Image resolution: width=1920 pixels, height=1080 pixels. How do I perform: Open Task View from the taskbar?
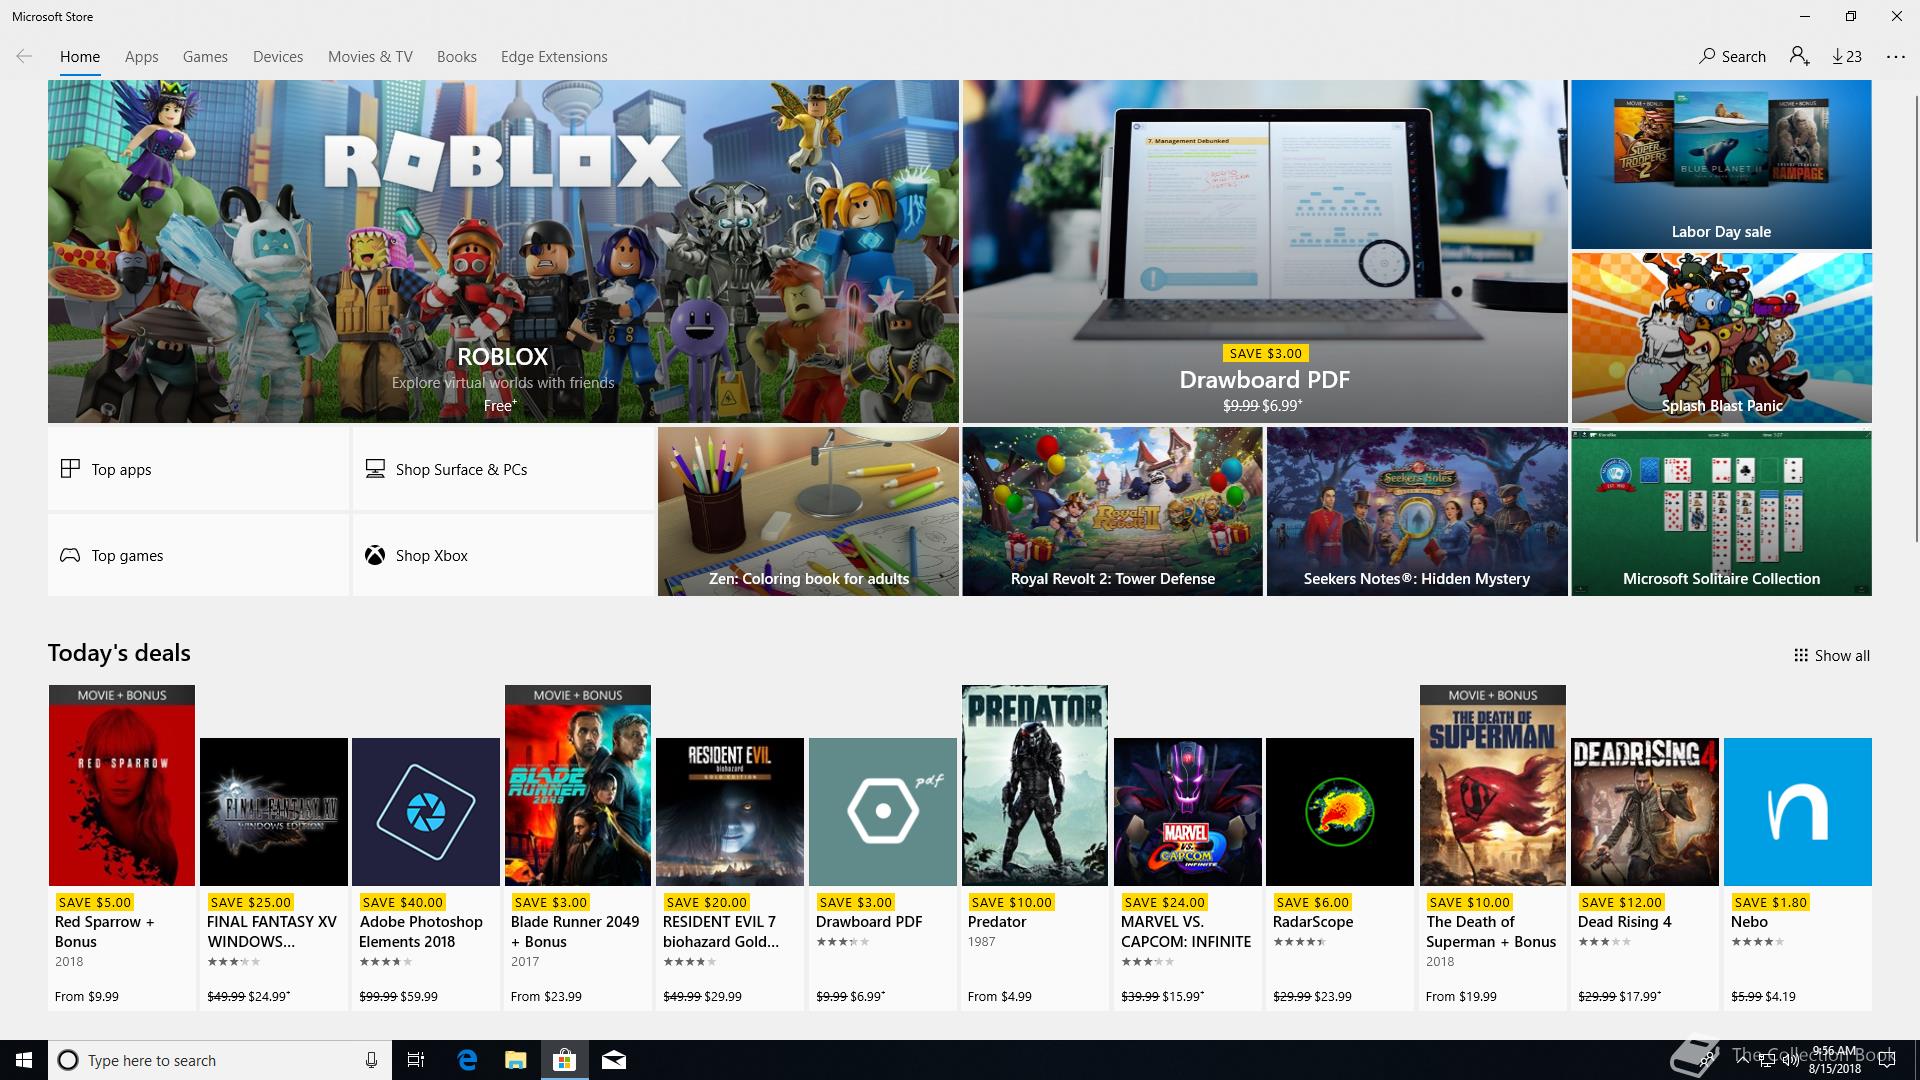[416, 1060]
